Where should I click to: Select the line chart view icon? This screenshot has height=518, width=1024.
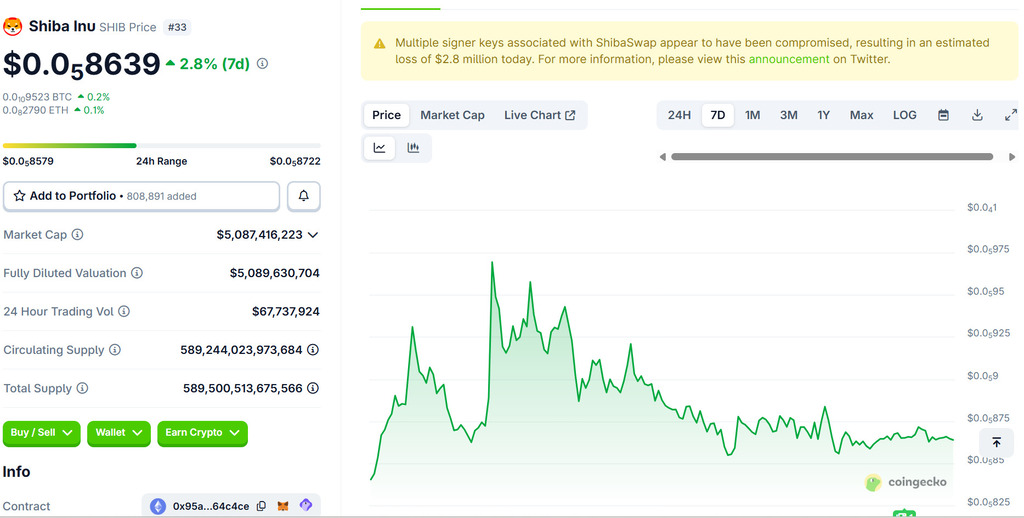pos(380,148)
